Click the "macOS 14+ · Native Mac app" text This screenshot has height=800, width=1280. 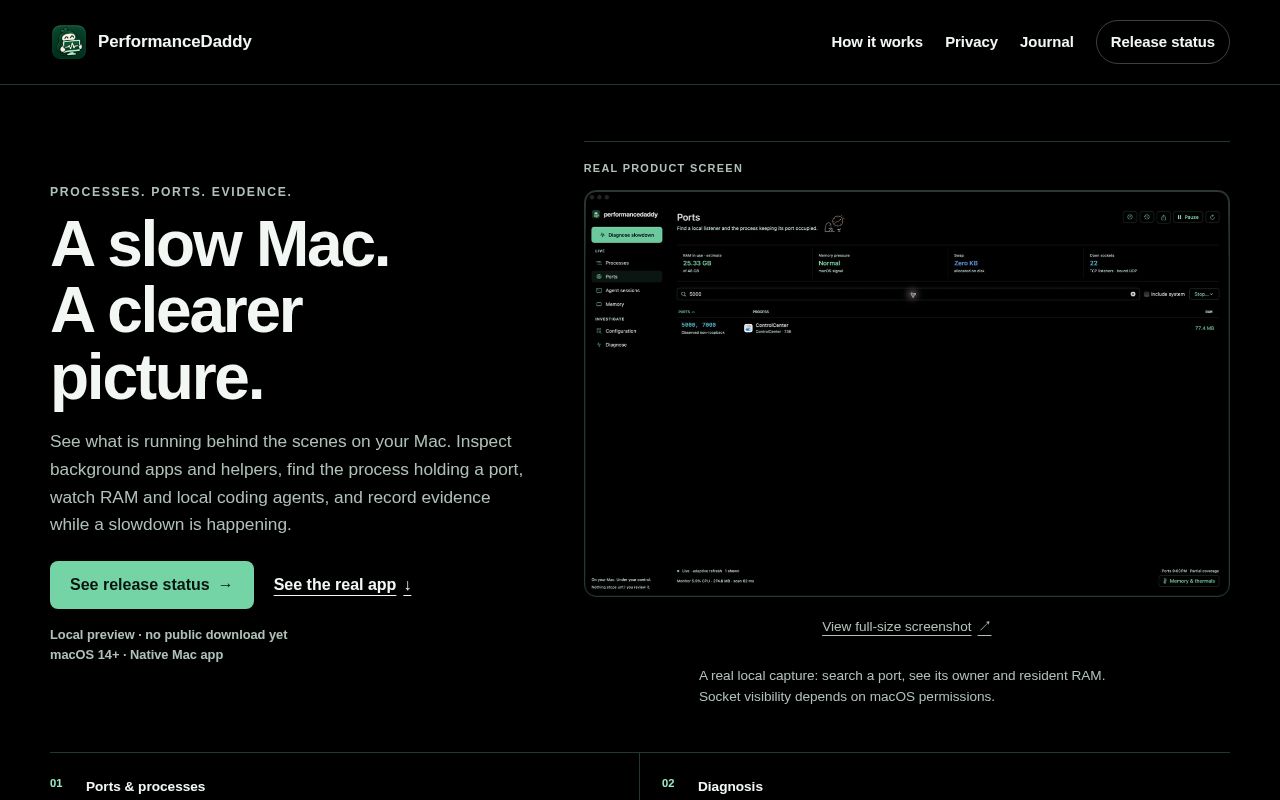click(x=137, y=655)
